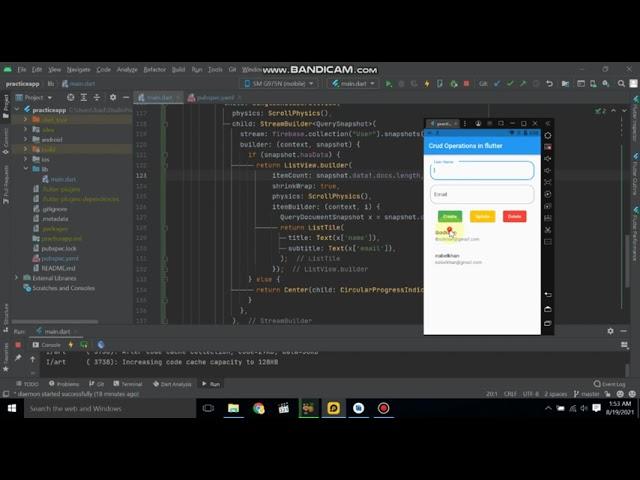Viewport: 640px width, 480px height.
Task: Open the Terminal tool window tab
Action: tap(128, 384)
